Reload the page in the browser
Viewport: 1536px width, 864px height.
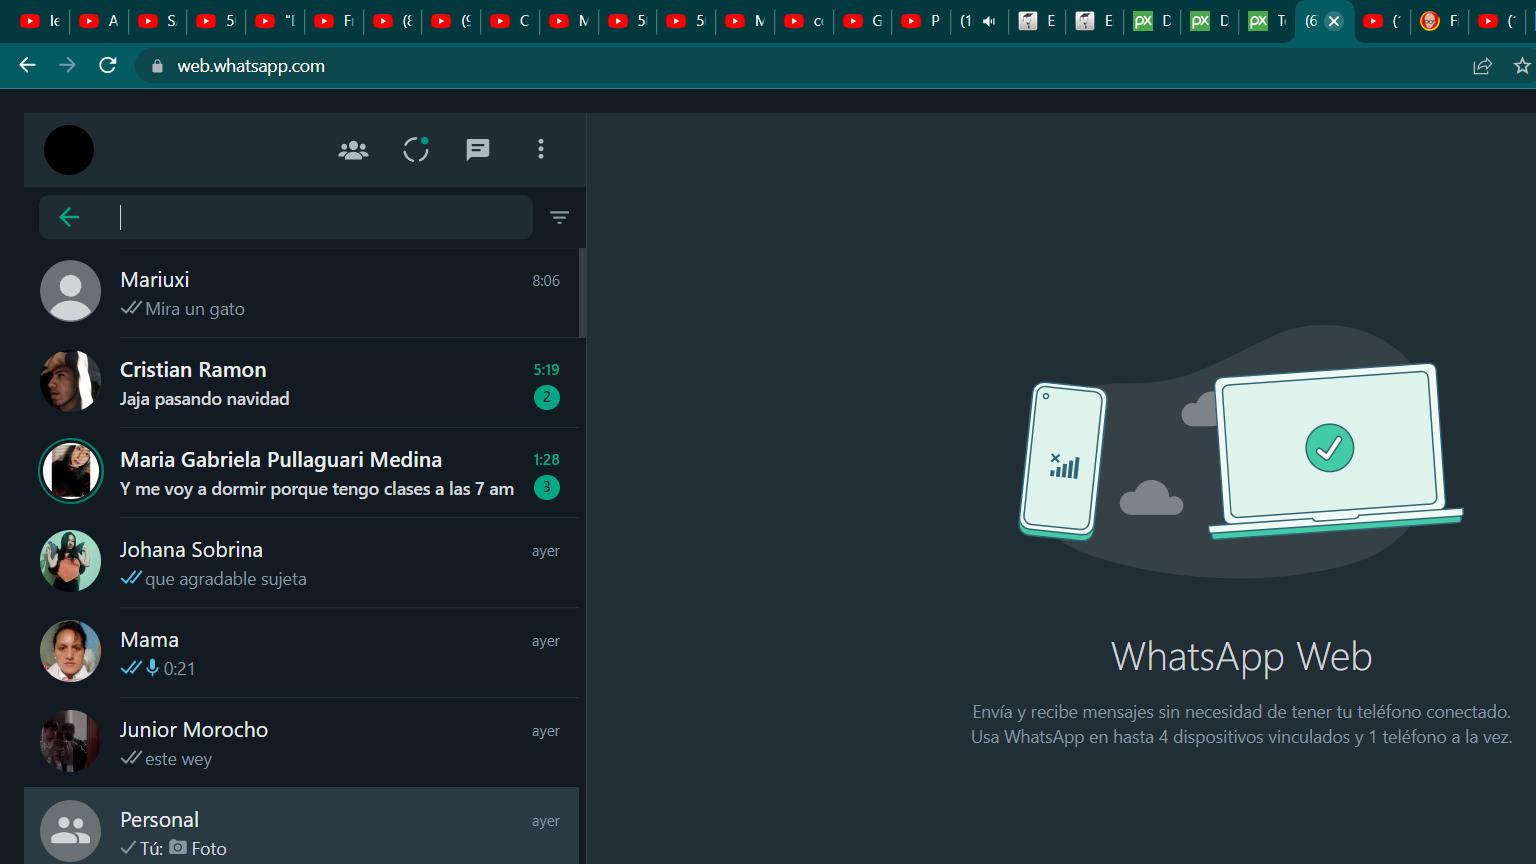(x=108, y=66)
